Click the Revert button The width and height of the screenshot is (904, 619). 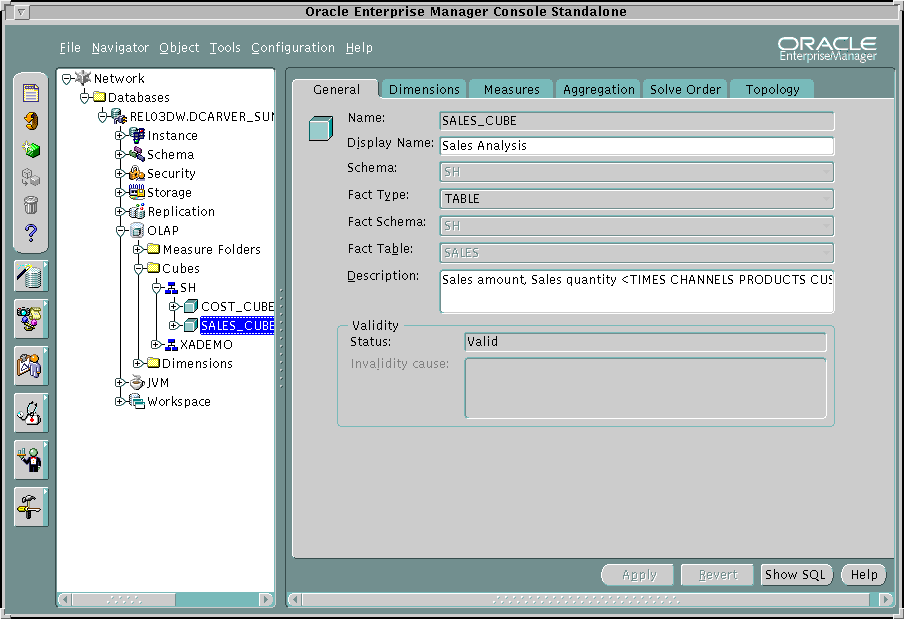717,575
